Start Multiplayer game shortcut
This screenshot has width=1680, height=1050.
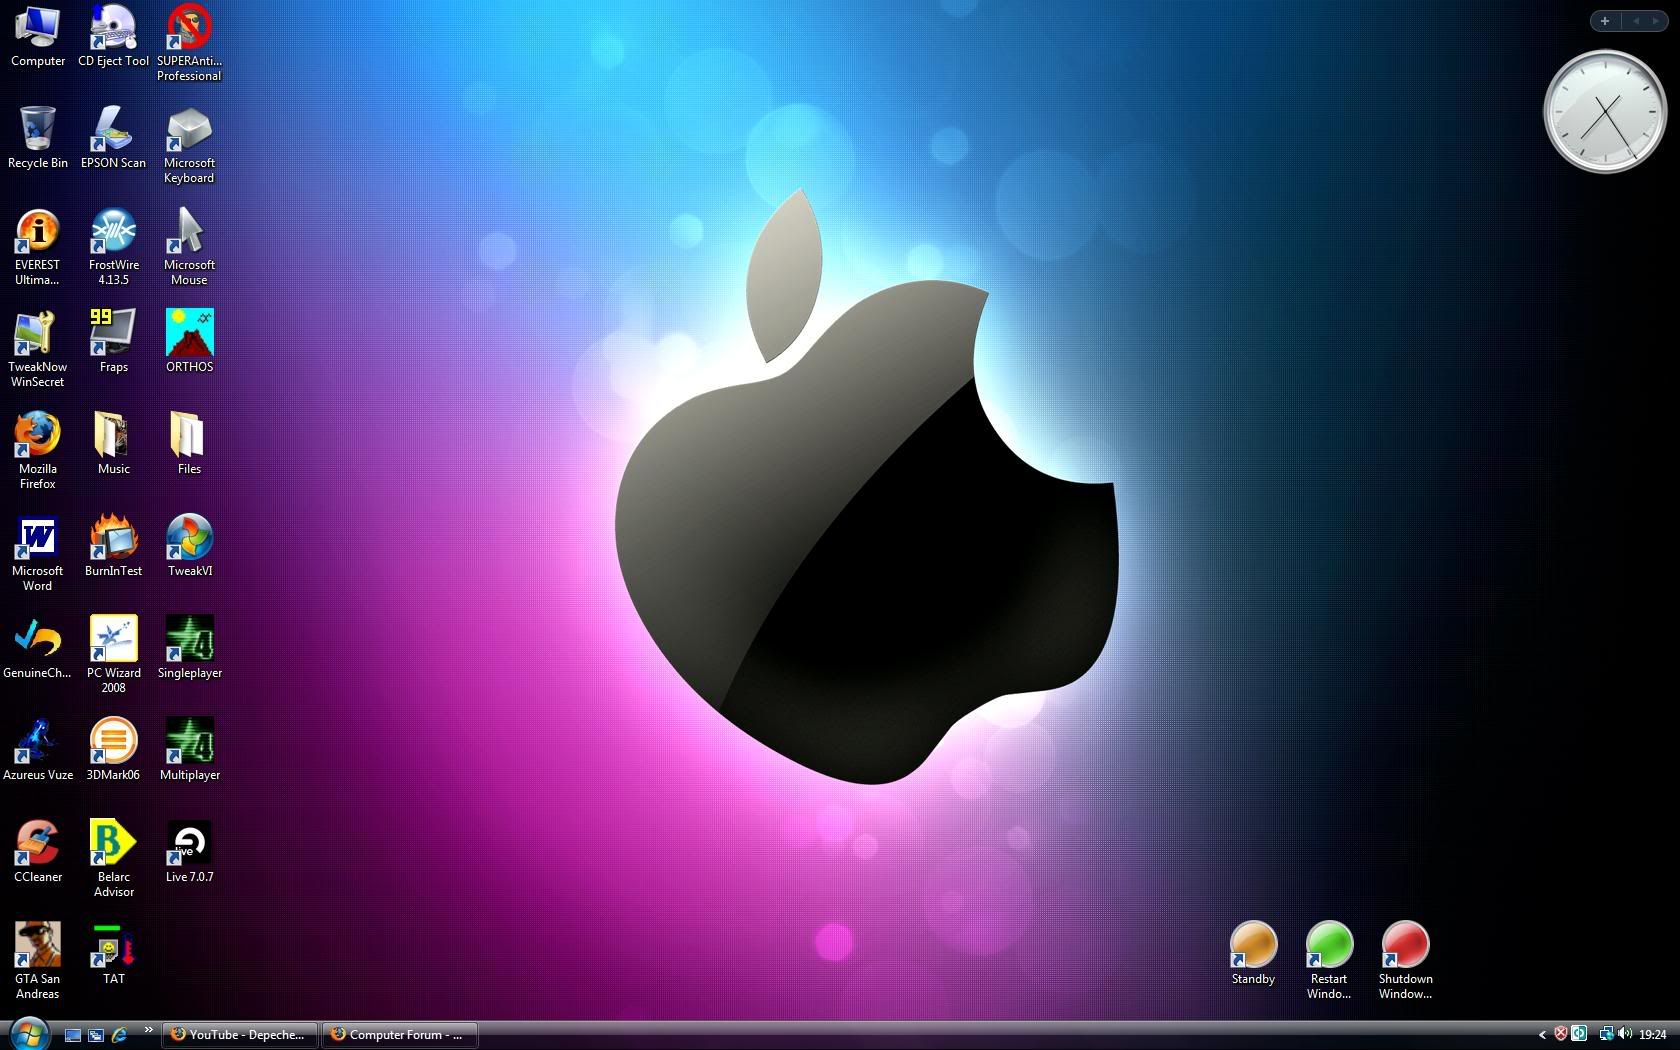tap(189, 750)
